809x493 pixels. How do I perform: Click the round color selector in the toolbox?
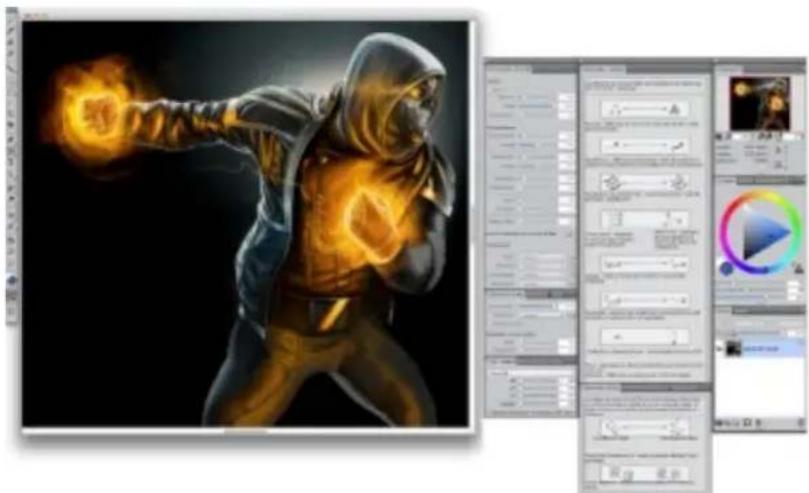pyautogui.click(x=12, y=280)
